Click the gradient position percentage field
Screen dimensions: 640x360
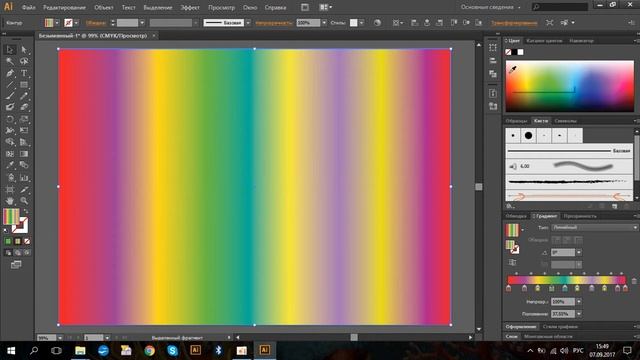(x=563, y=314)
